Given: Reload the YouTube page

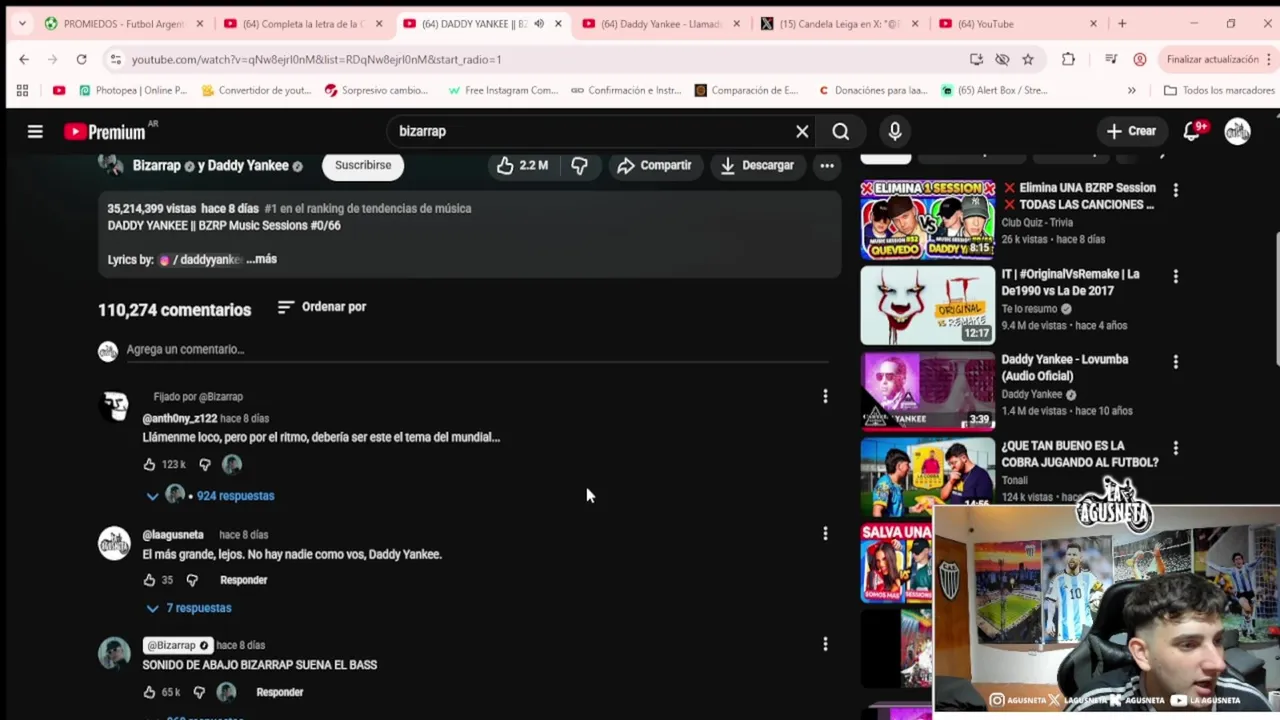Looking at the screenshot, I should (82, 59).
